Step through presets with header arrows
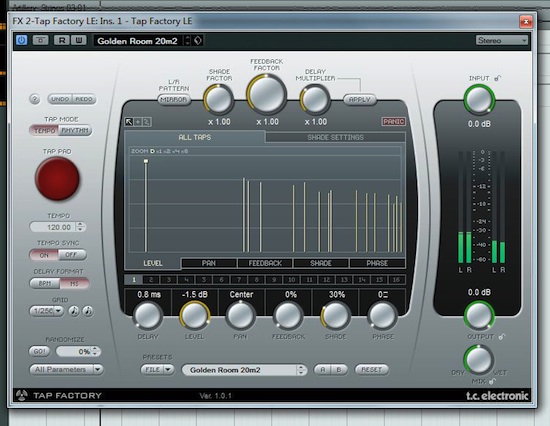Image resolution: width=550 pixels, height=426 pixels. pyautogui.click(x=188, y=41)
